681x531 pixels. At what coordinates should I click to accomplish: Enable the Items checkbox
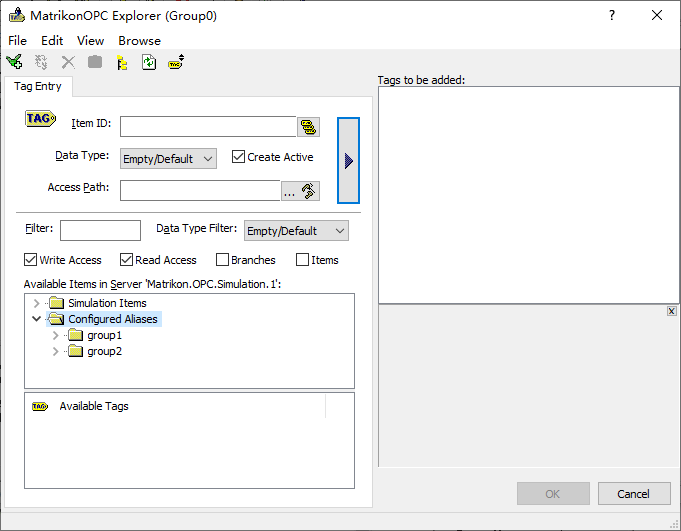point(302,260)
